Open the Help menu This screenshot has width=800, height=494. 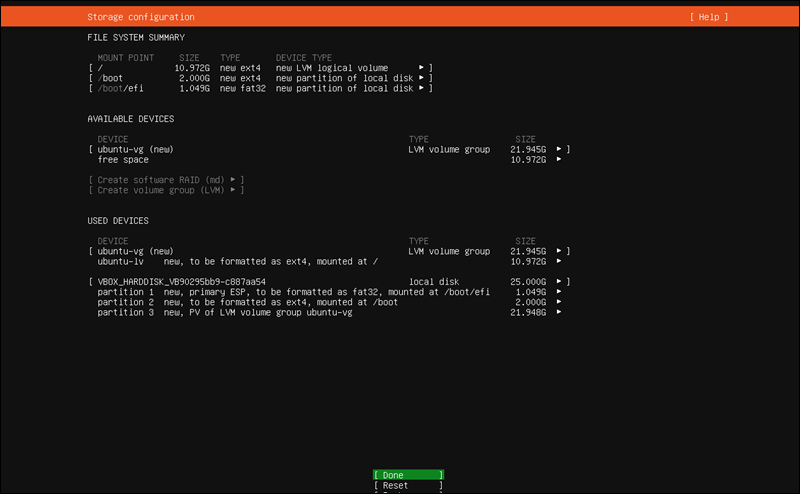(709, 17)
